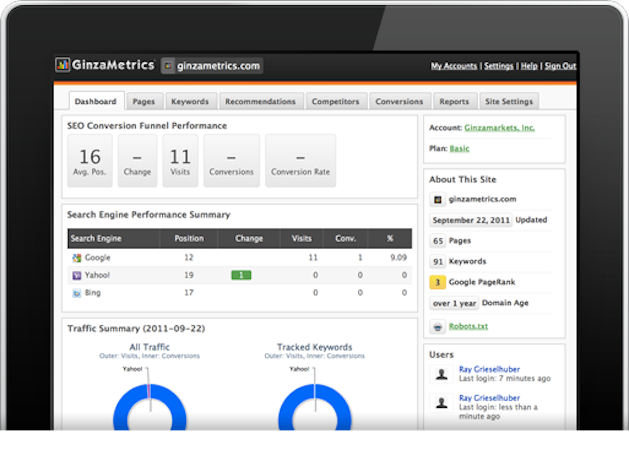Image resolution: width=629 pixels, height=450 pixels.
Task: Click the Conversion Rate metric tile
Action: click(x=300, y=160)
